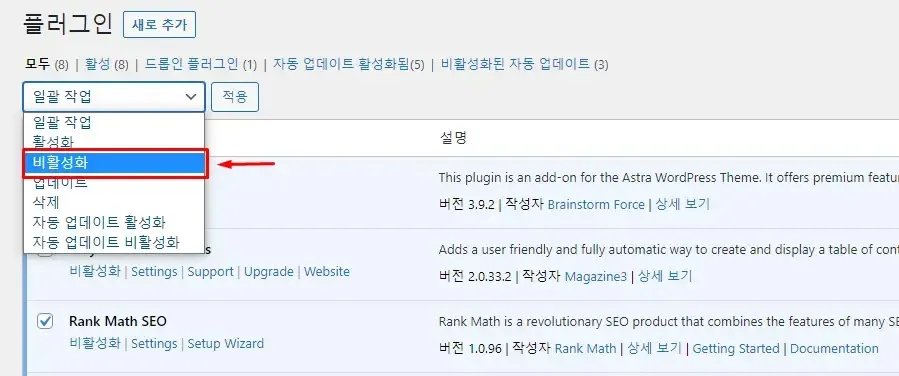Image resolution: width=899 pixels, height=376 pixels.
Task: Click the 플러그인 page heading
Action: (x=68, y=24)
